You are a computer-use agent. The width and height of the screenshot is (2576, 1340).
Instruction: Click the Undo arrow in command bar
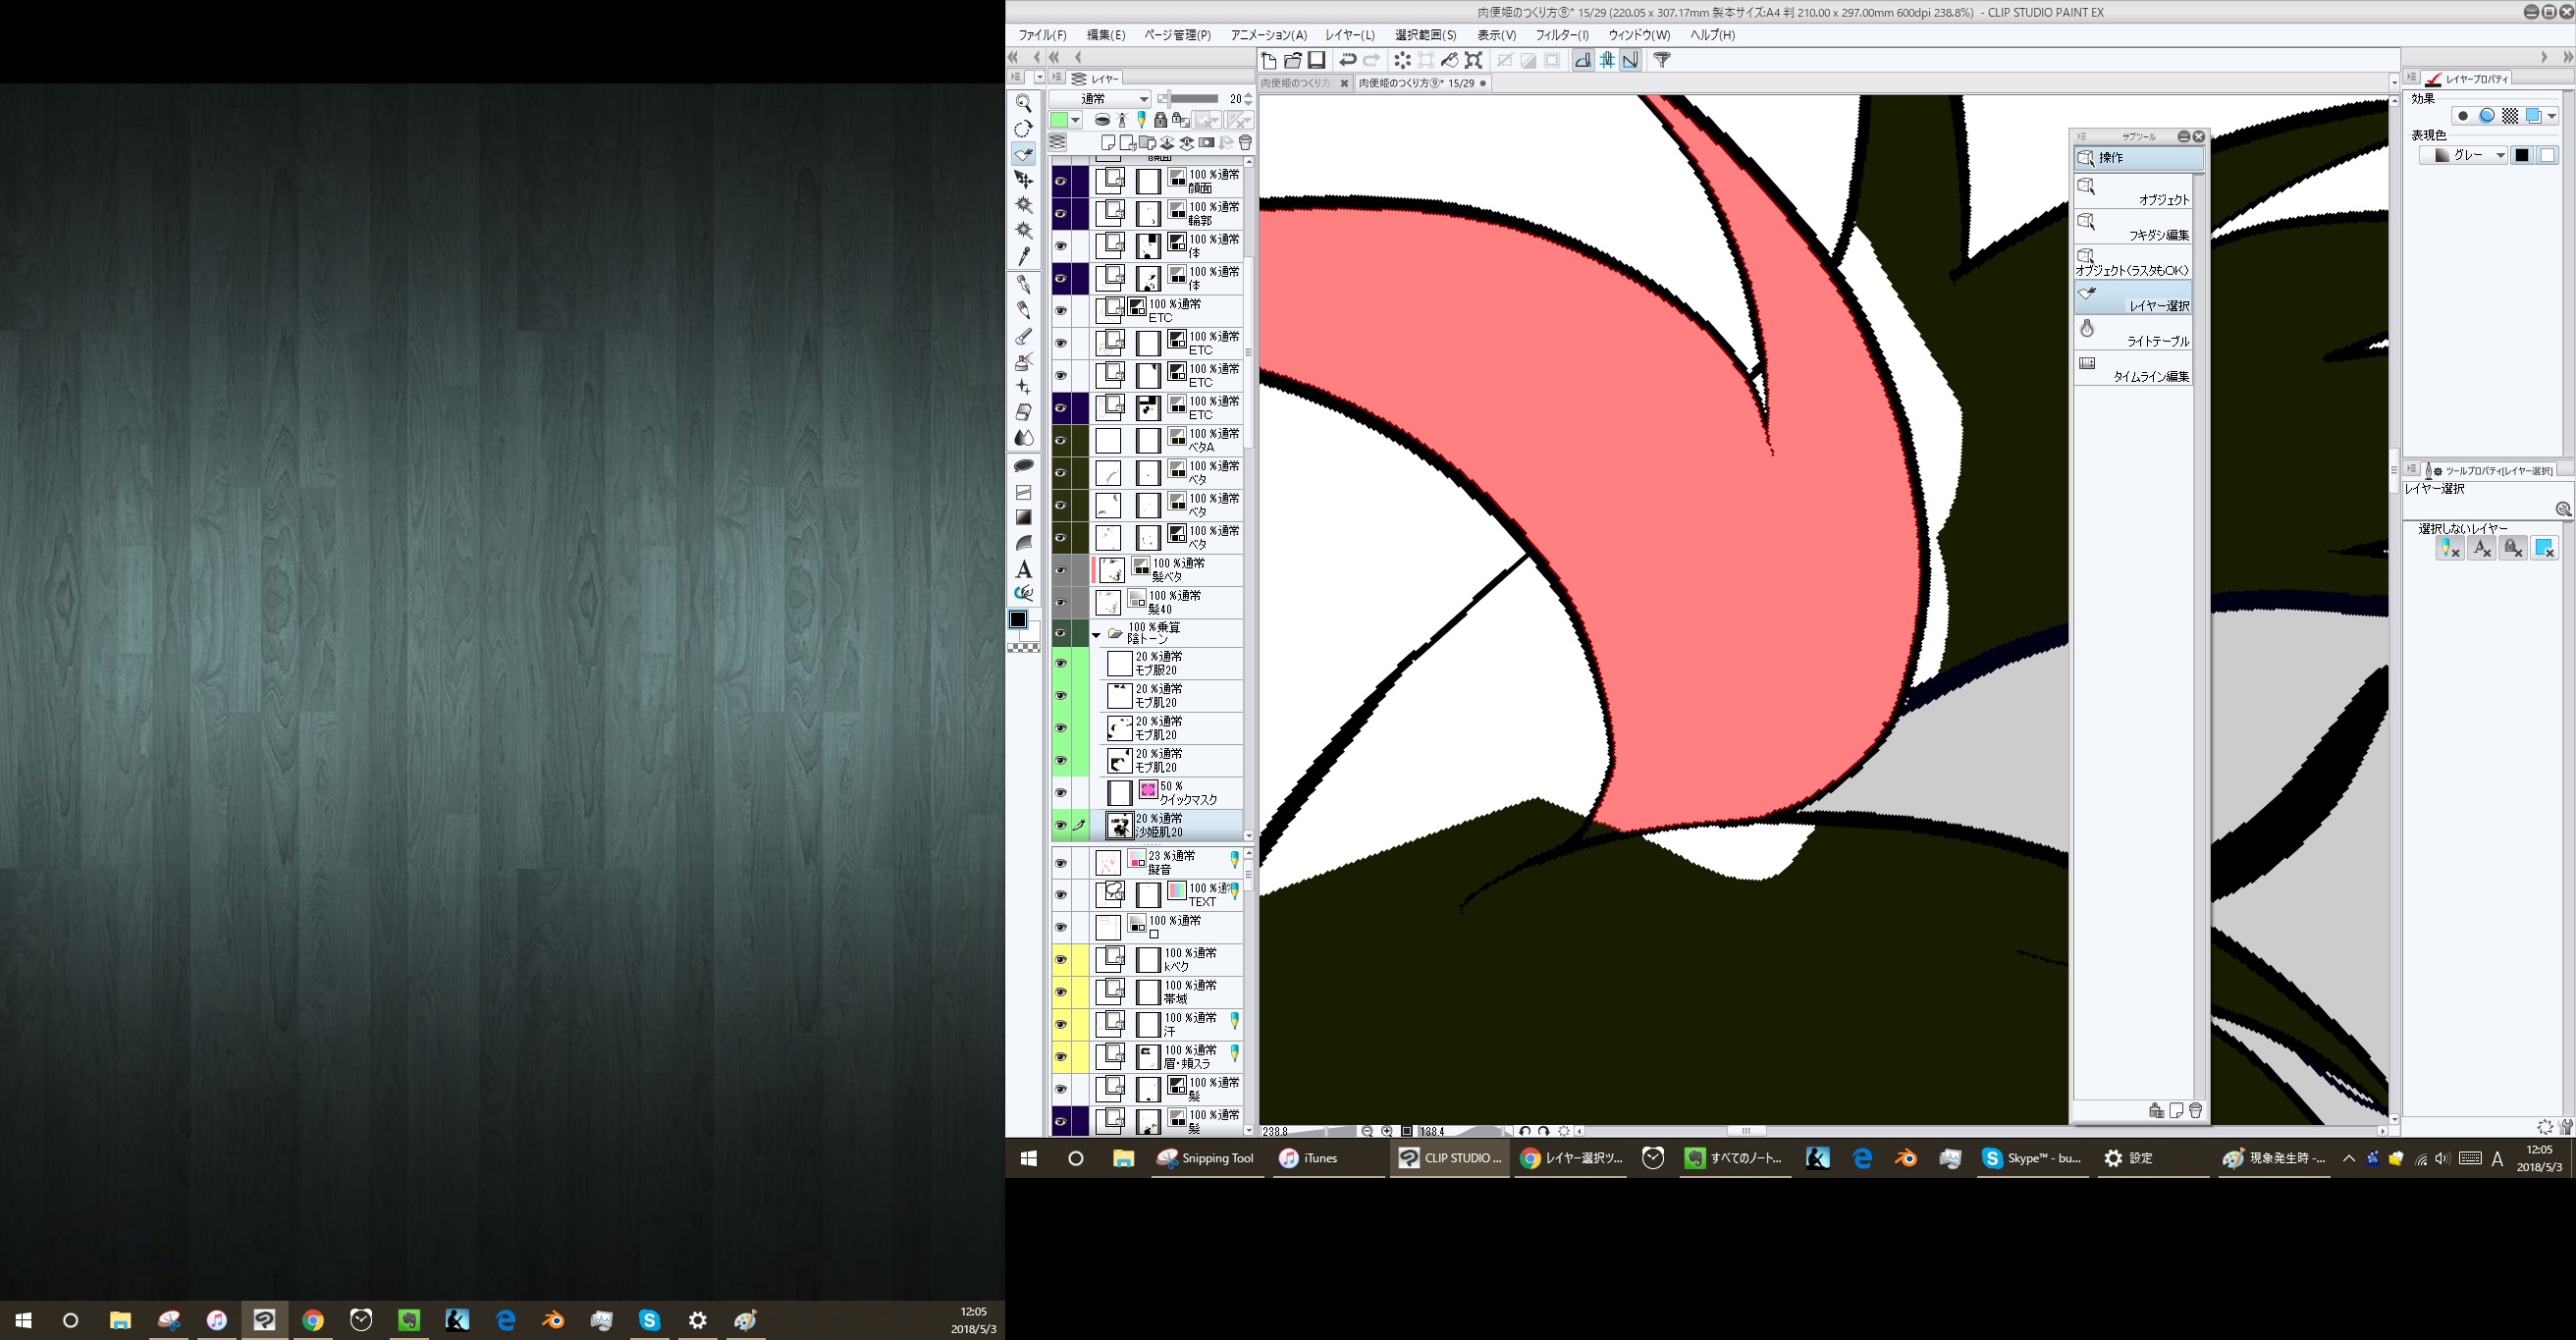point(1347,60)
